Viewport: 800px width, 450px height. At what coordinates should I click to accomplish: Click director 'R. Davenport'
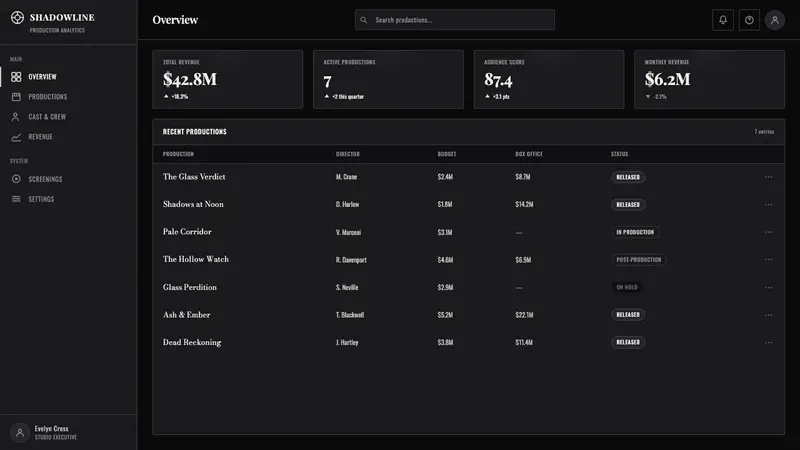pyautogui.click(x=351, y=260)
